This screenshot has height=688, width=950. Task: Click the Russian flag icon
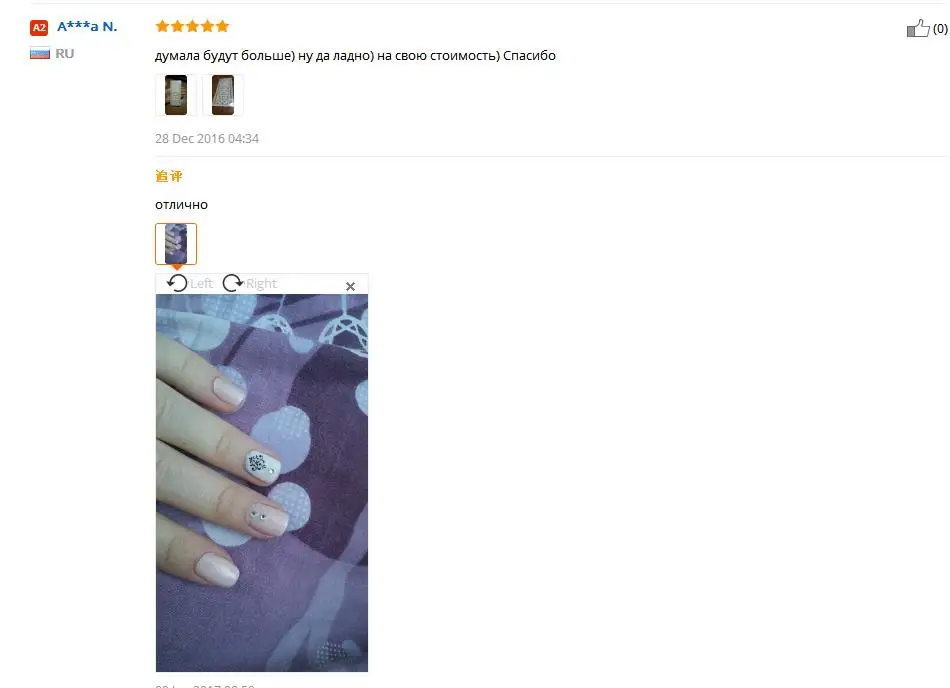[x=40, y=53]
